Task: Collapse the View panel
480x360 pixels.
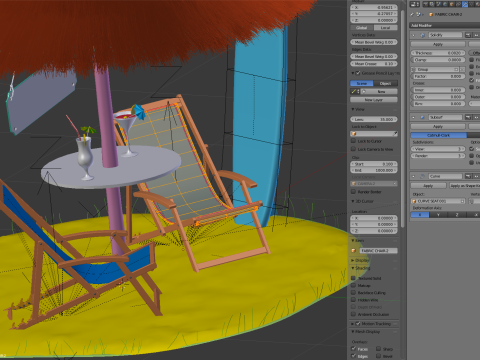Action: (353, 109)
